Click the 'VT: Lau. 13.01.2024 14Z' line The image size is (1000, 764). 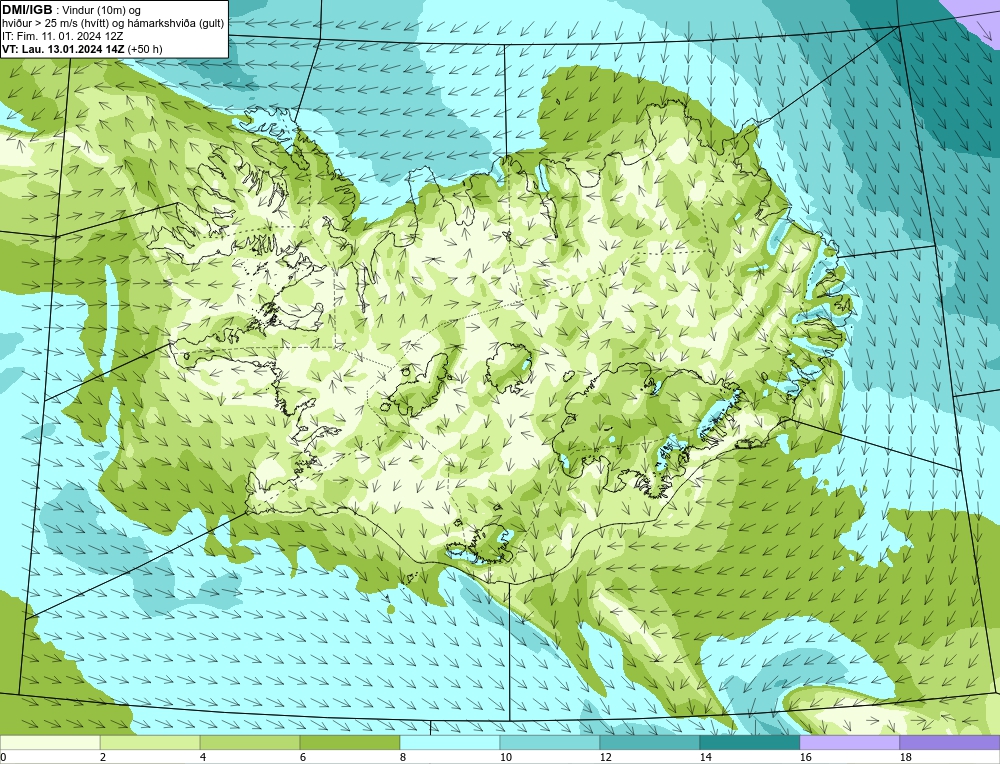[64, 49]
